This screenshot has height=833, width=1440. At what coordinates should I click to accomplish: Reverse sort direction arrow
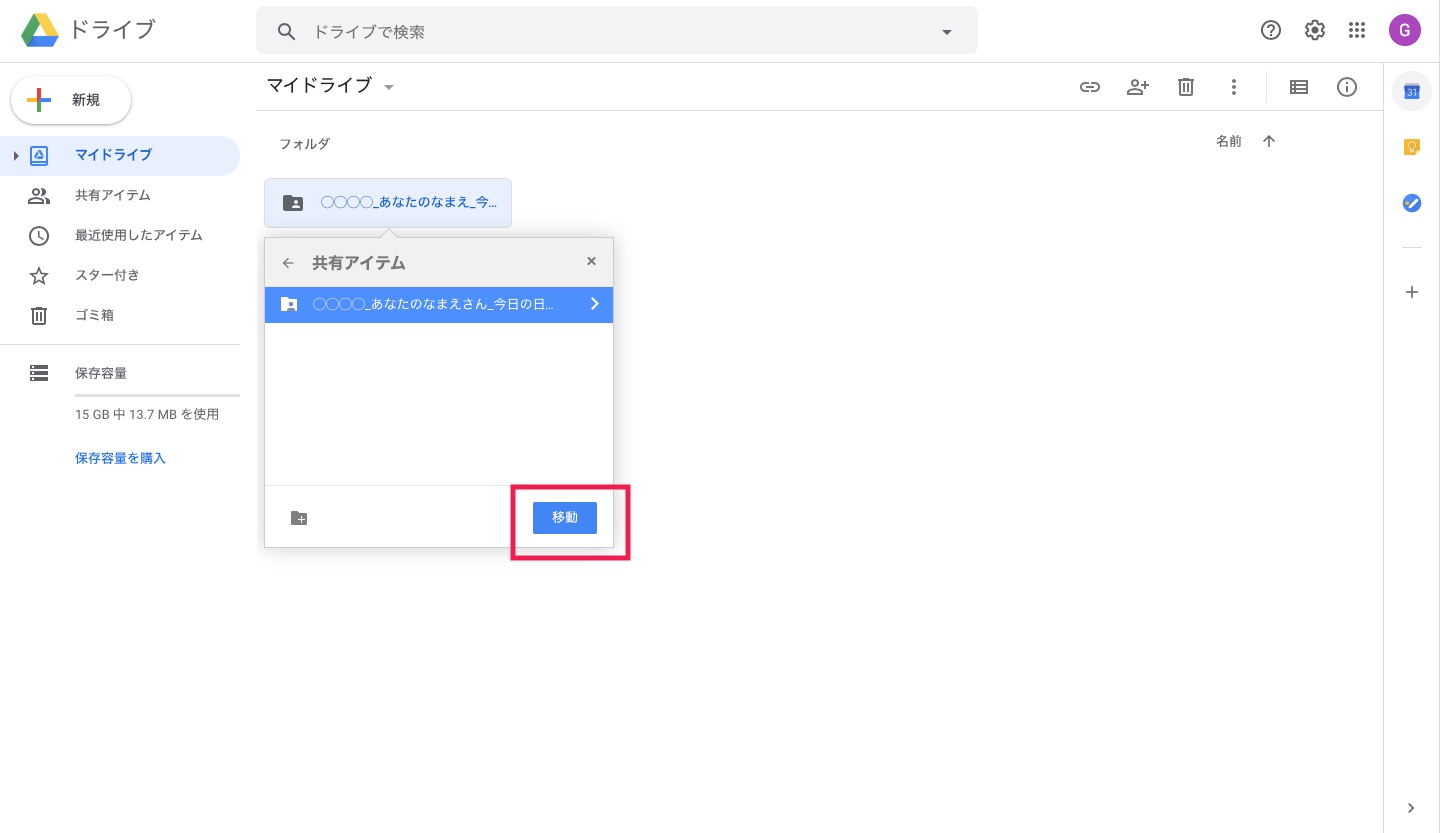point(1269,142)
